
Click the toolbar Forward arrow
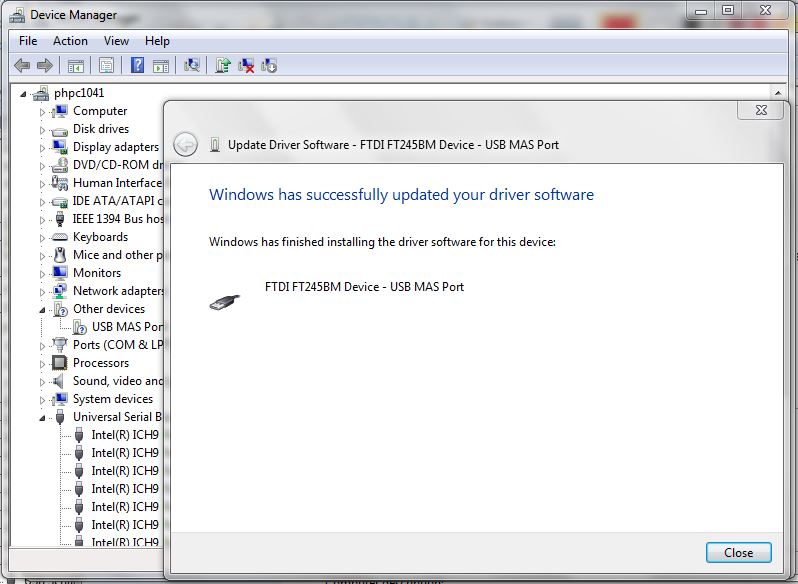[45, 66]
